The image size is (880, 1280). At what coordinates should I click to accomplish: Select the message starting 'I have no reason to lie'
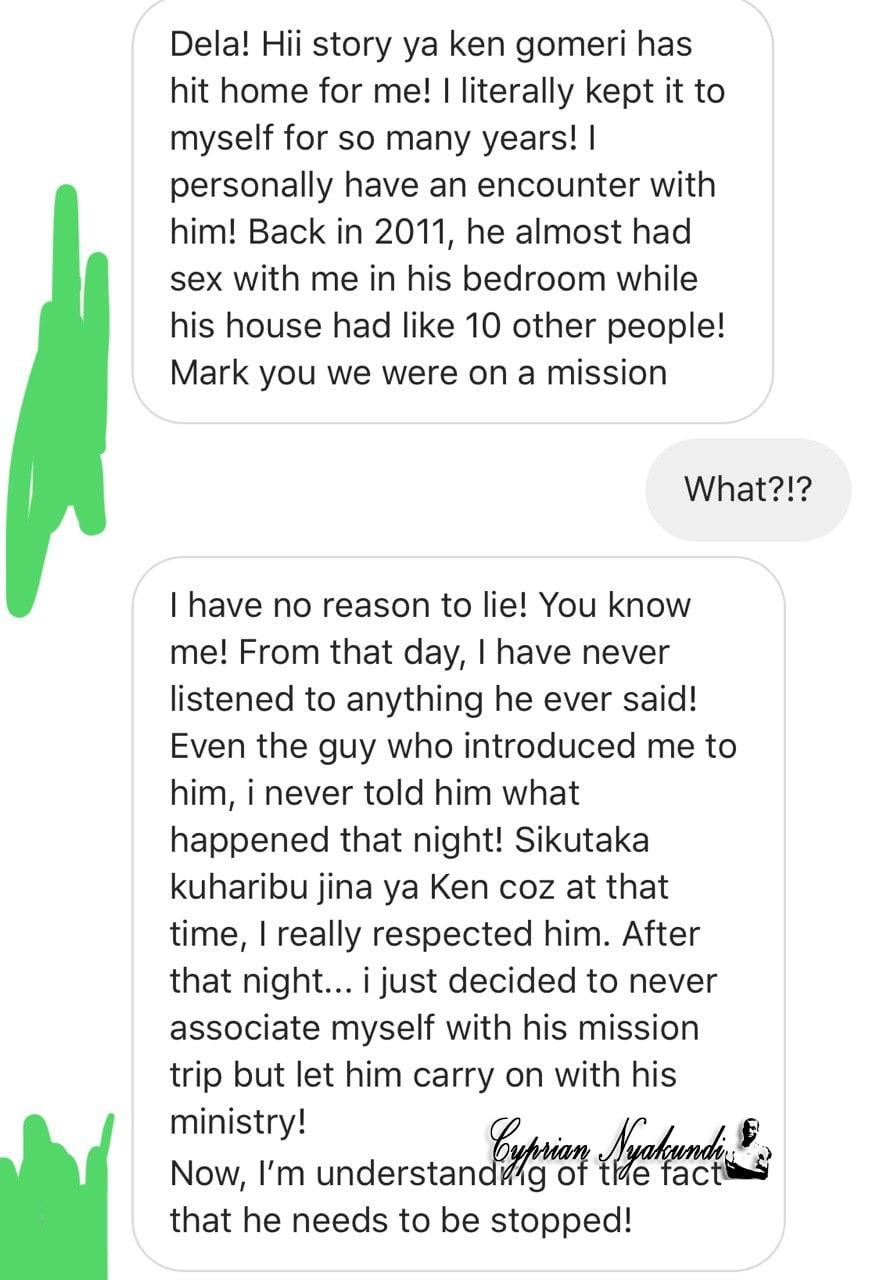point(459,913)
